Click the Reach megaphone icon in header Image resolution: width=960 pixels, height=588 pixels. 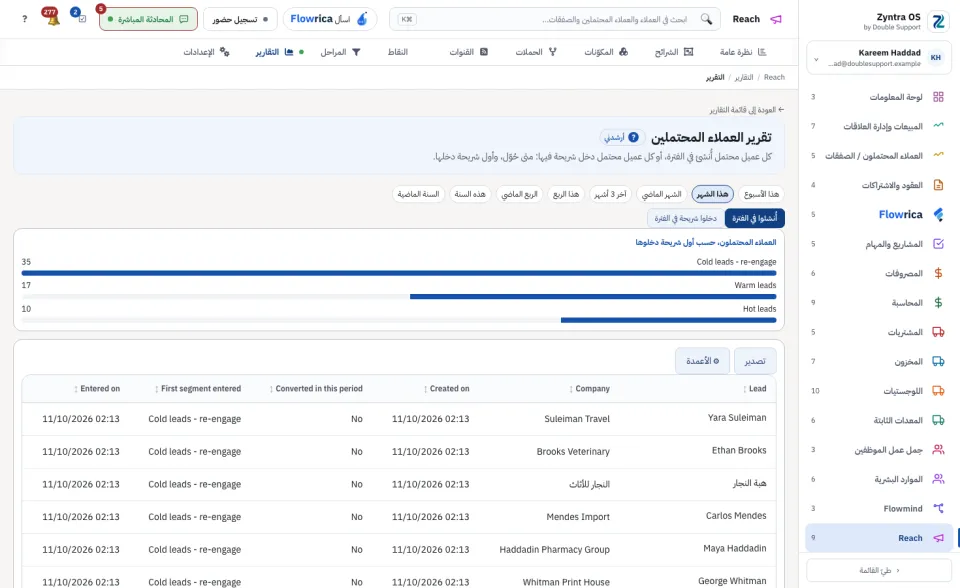776,19
